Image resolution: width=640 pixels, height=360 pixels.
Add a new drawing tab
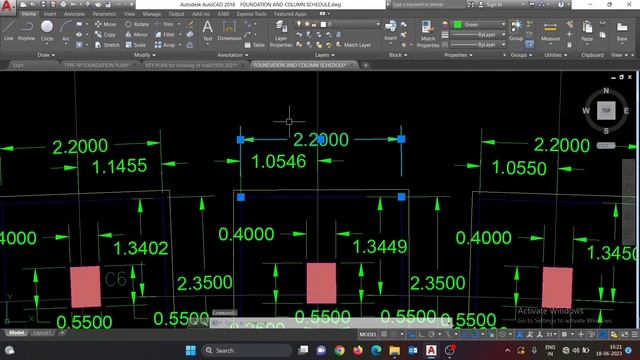366,65
